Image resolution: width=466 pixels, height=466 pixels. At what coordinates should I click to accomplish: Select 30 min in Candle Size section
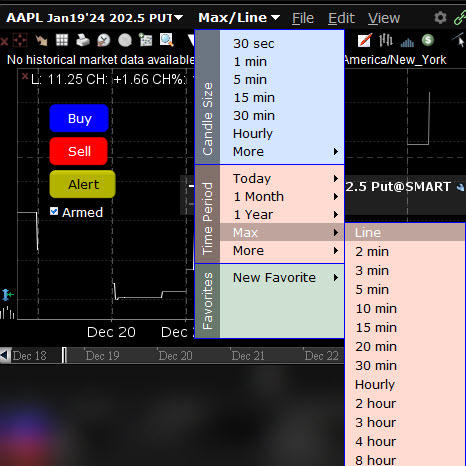pyautogui.click(x=282, y=116)
